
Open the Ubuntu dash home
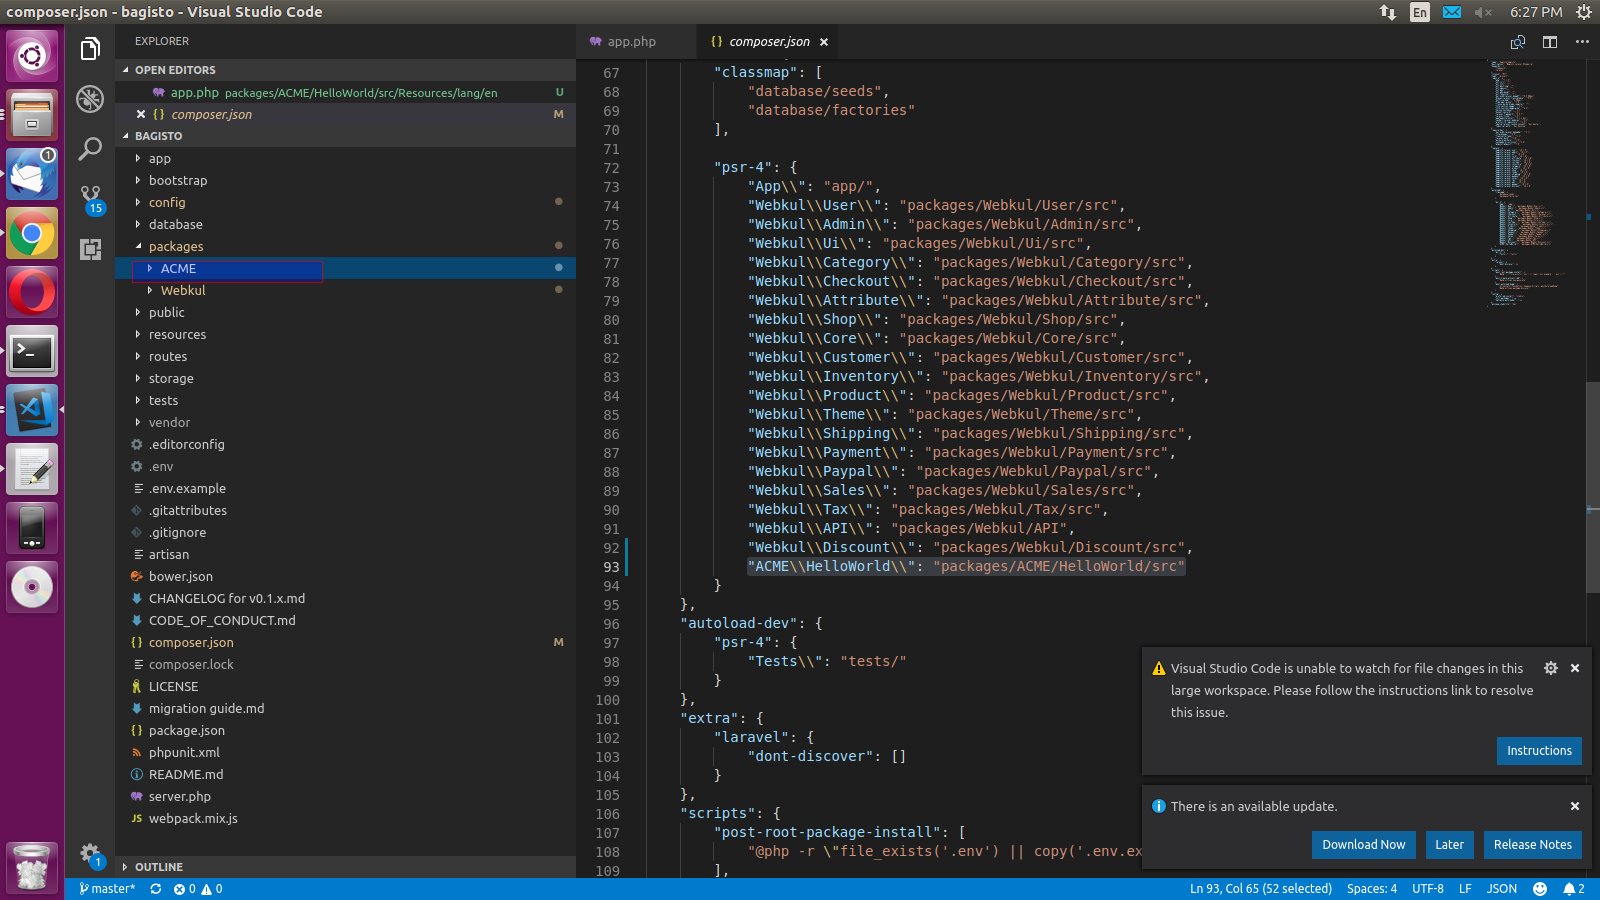tap(32, 56)
